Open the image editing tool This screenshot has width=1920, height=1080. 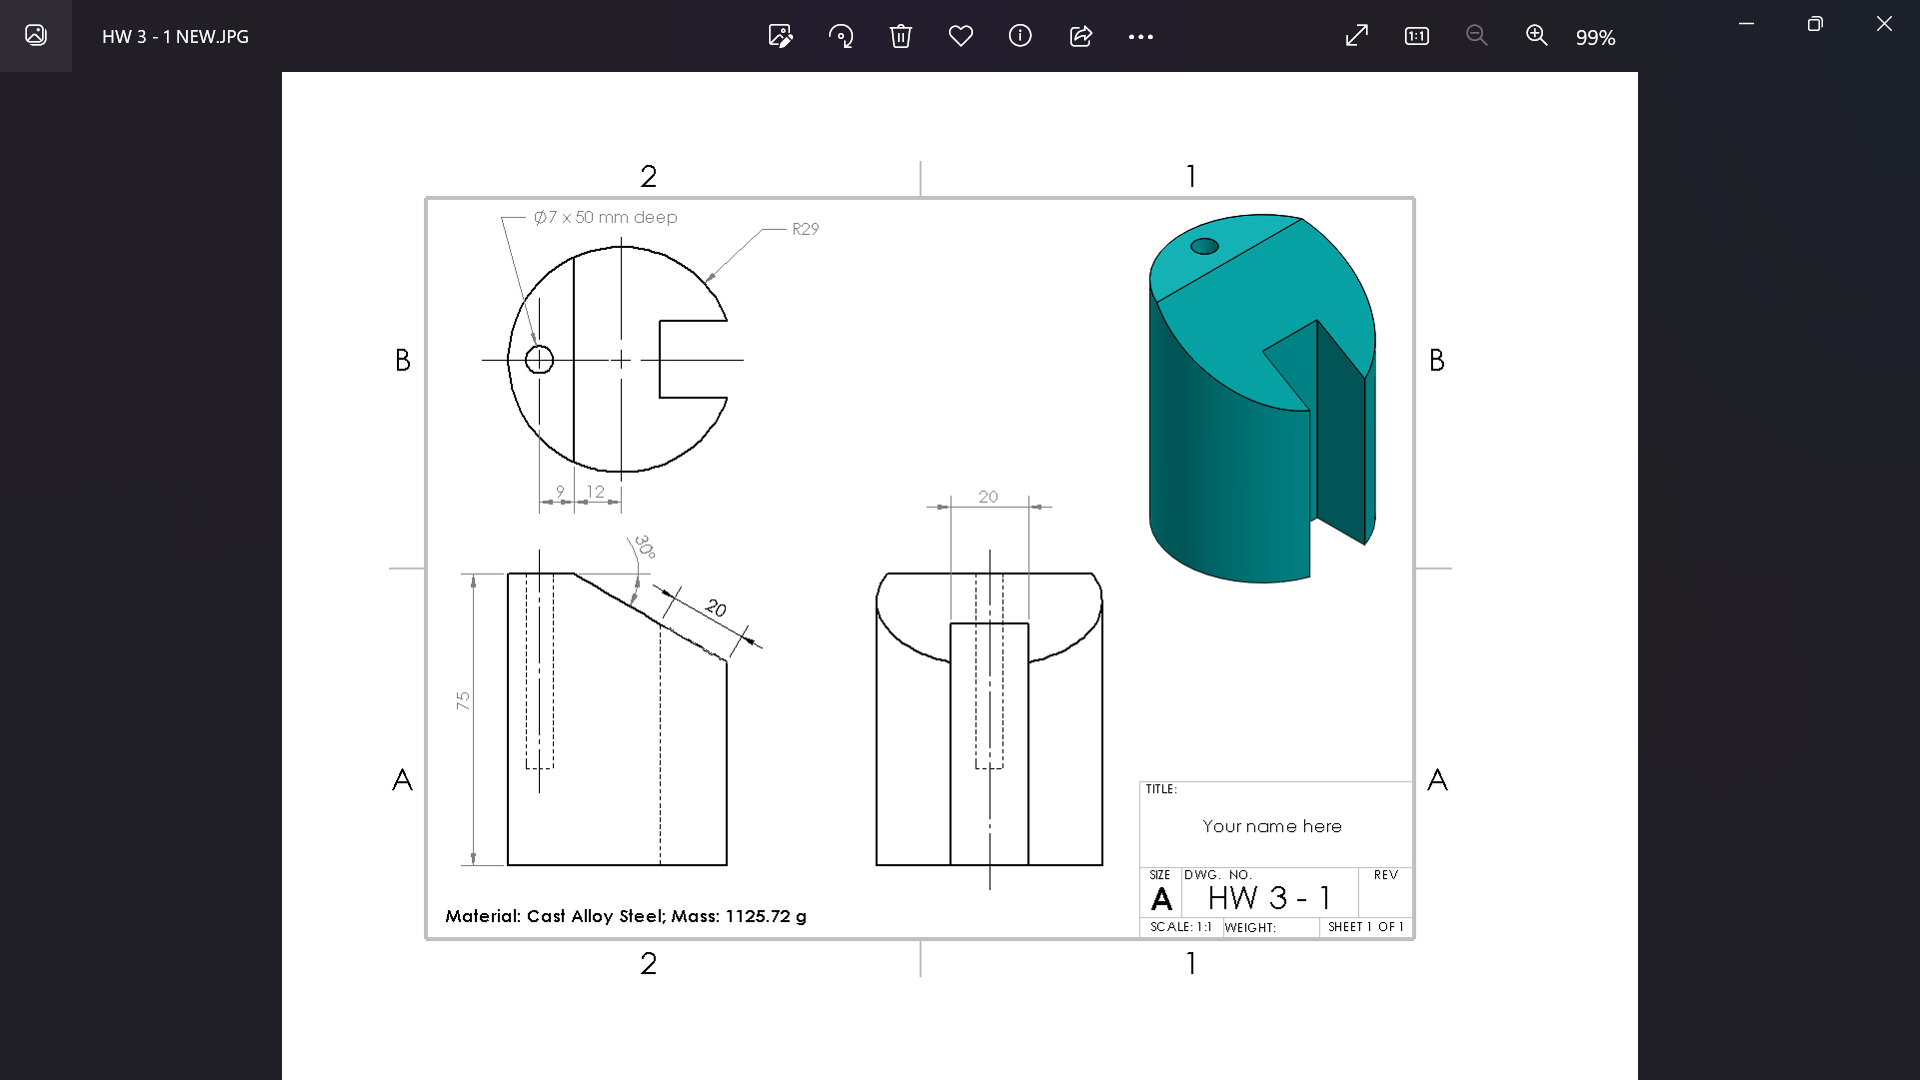(780, 36)
